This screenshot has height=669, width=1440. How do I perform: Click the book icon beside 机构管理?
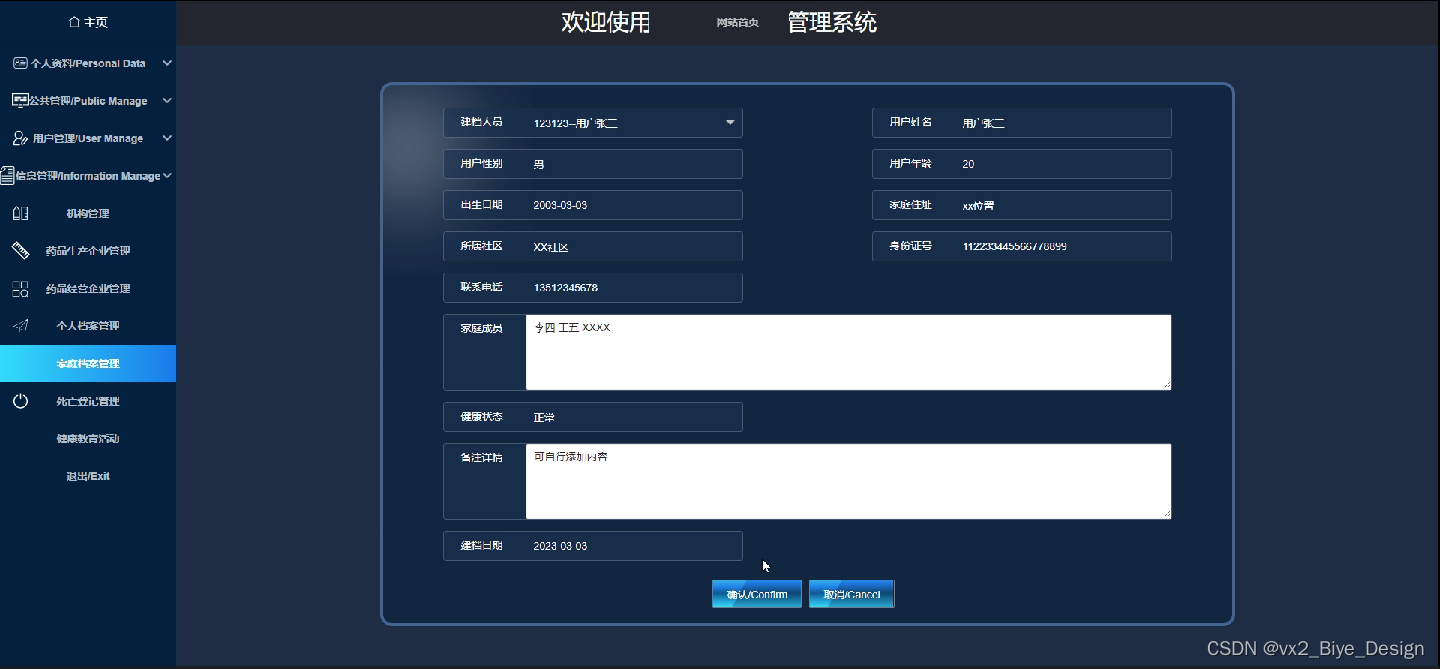20,213
